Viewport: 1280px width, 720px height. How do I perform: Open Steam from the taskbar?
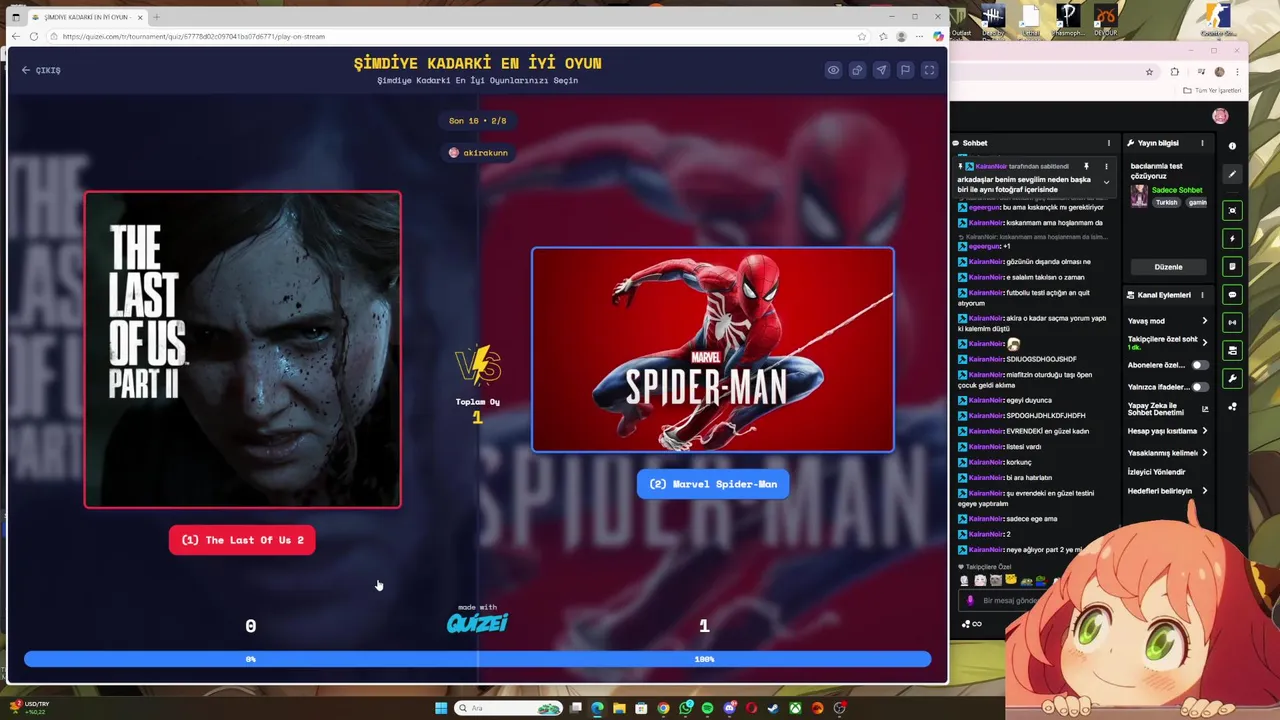[x=773, y=708]
